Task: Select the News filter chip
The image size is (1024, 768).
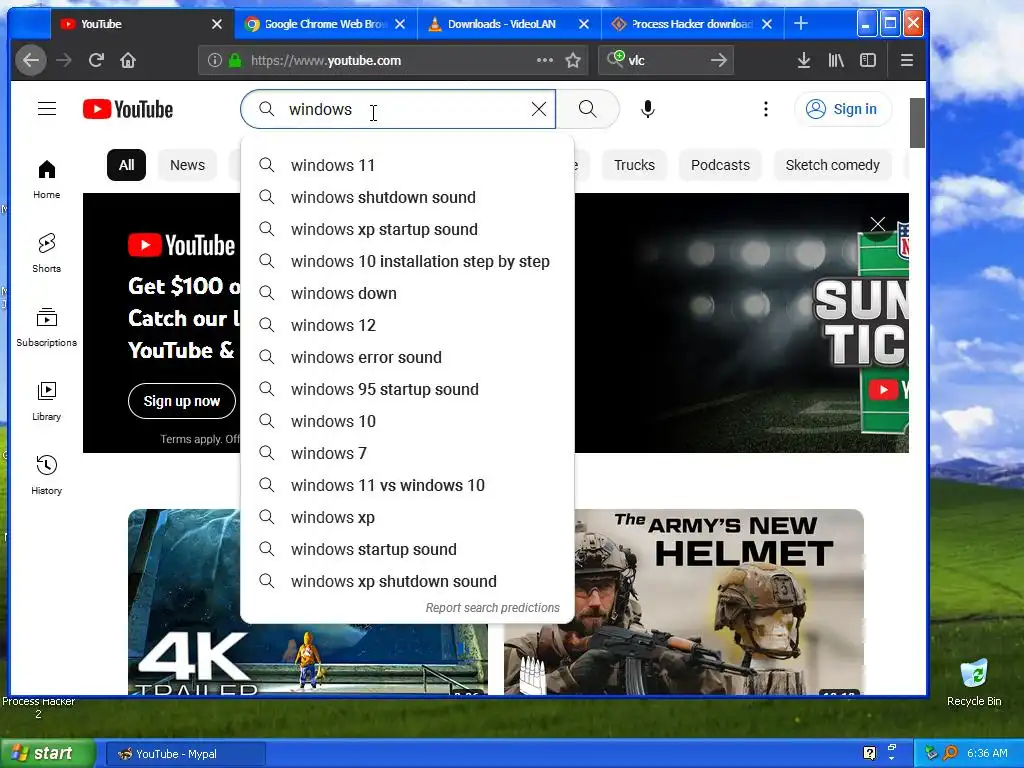Action: (187, 165)
